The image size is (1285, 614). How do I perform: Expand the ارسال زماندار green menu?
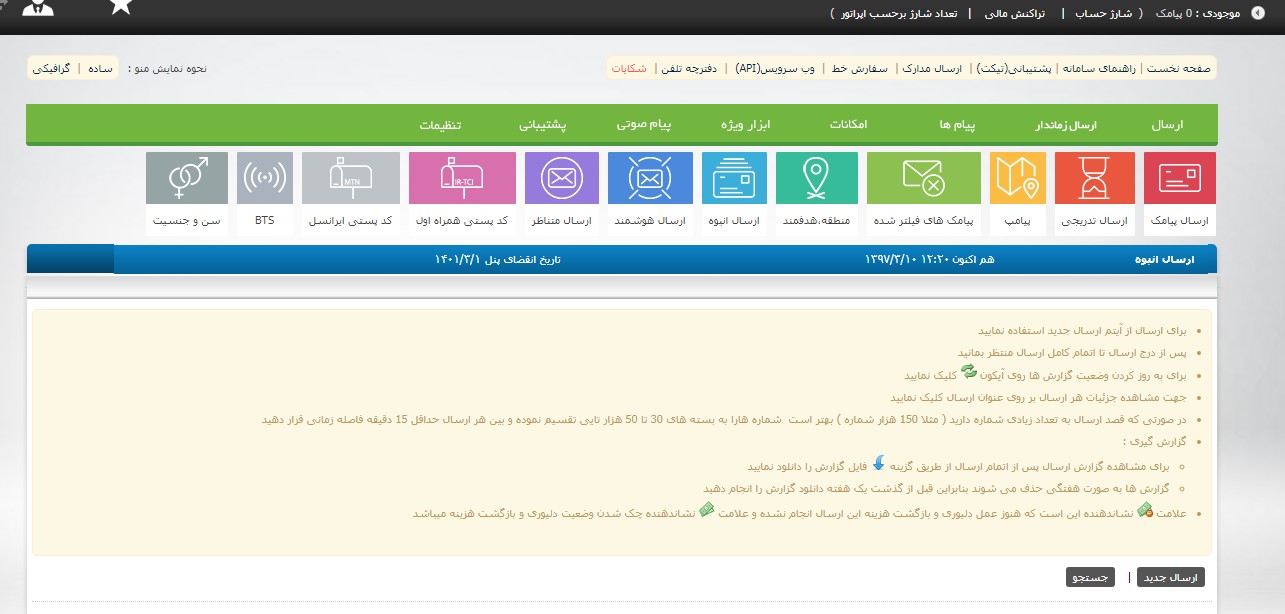tap(1066, 125)
